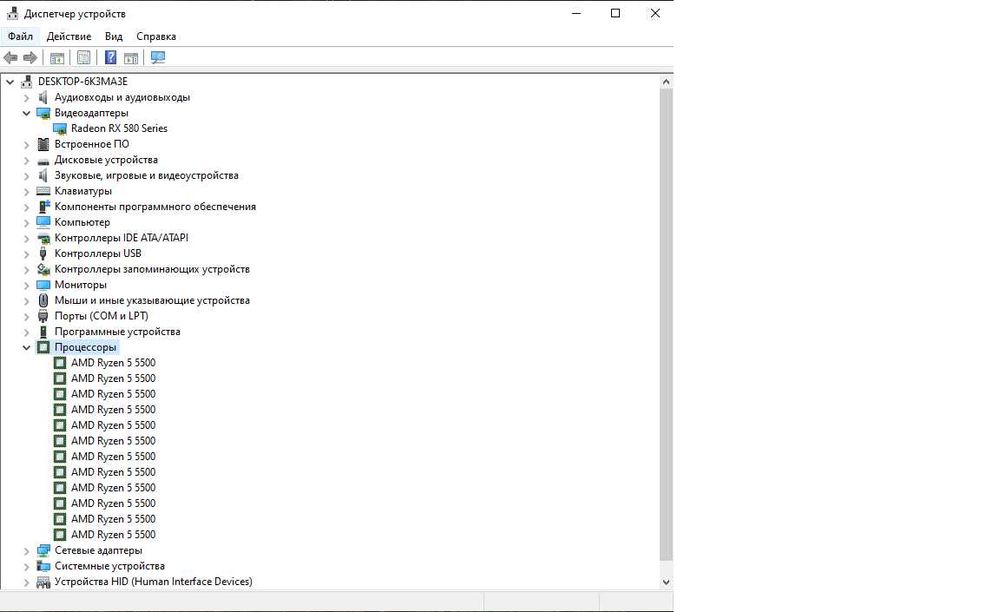Collapse the Процессоры branch
Screen dimensions: 1000x612
pyautogui.click(x=26, y=347)
